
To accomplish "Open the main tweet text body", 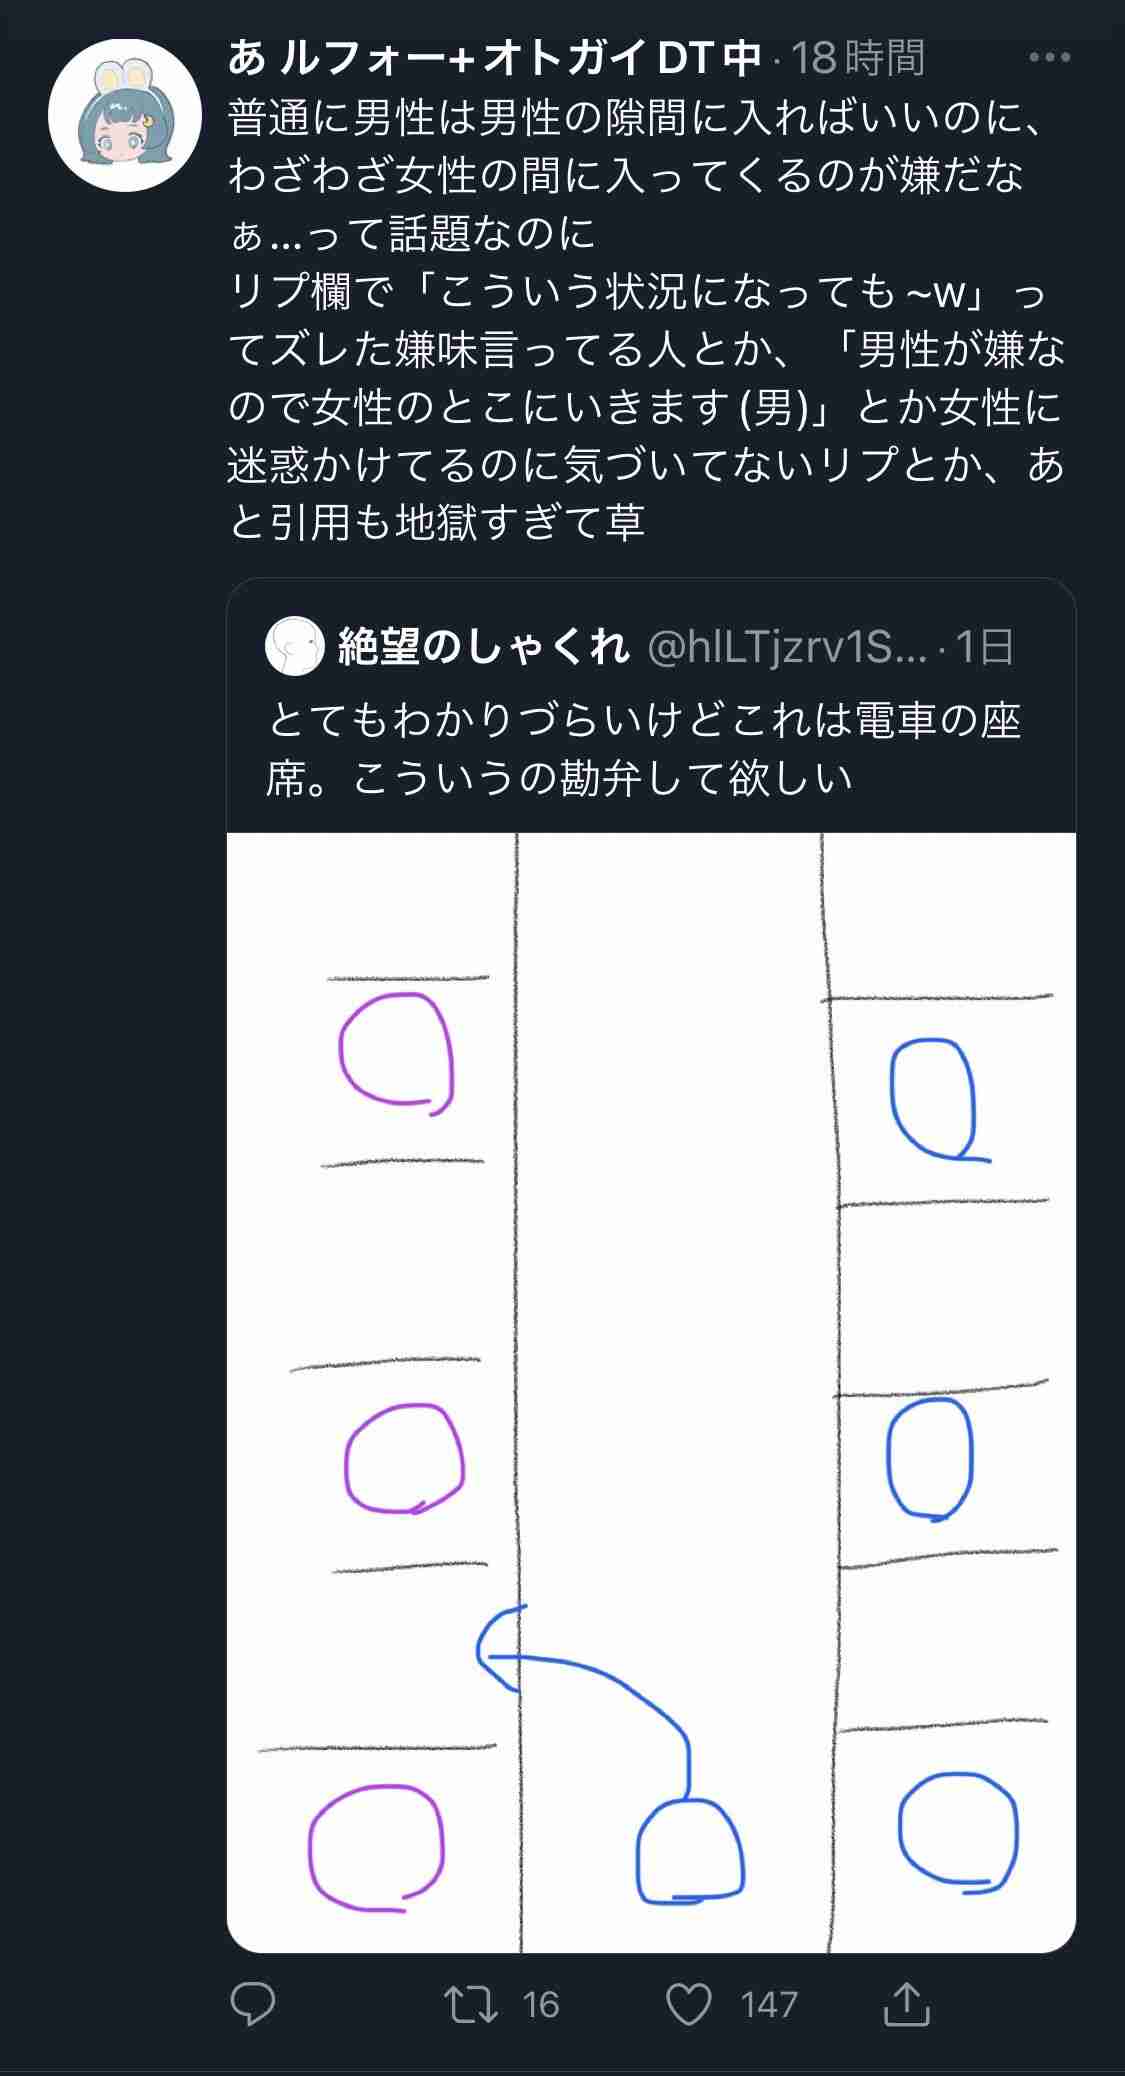I will click(647, 320).
